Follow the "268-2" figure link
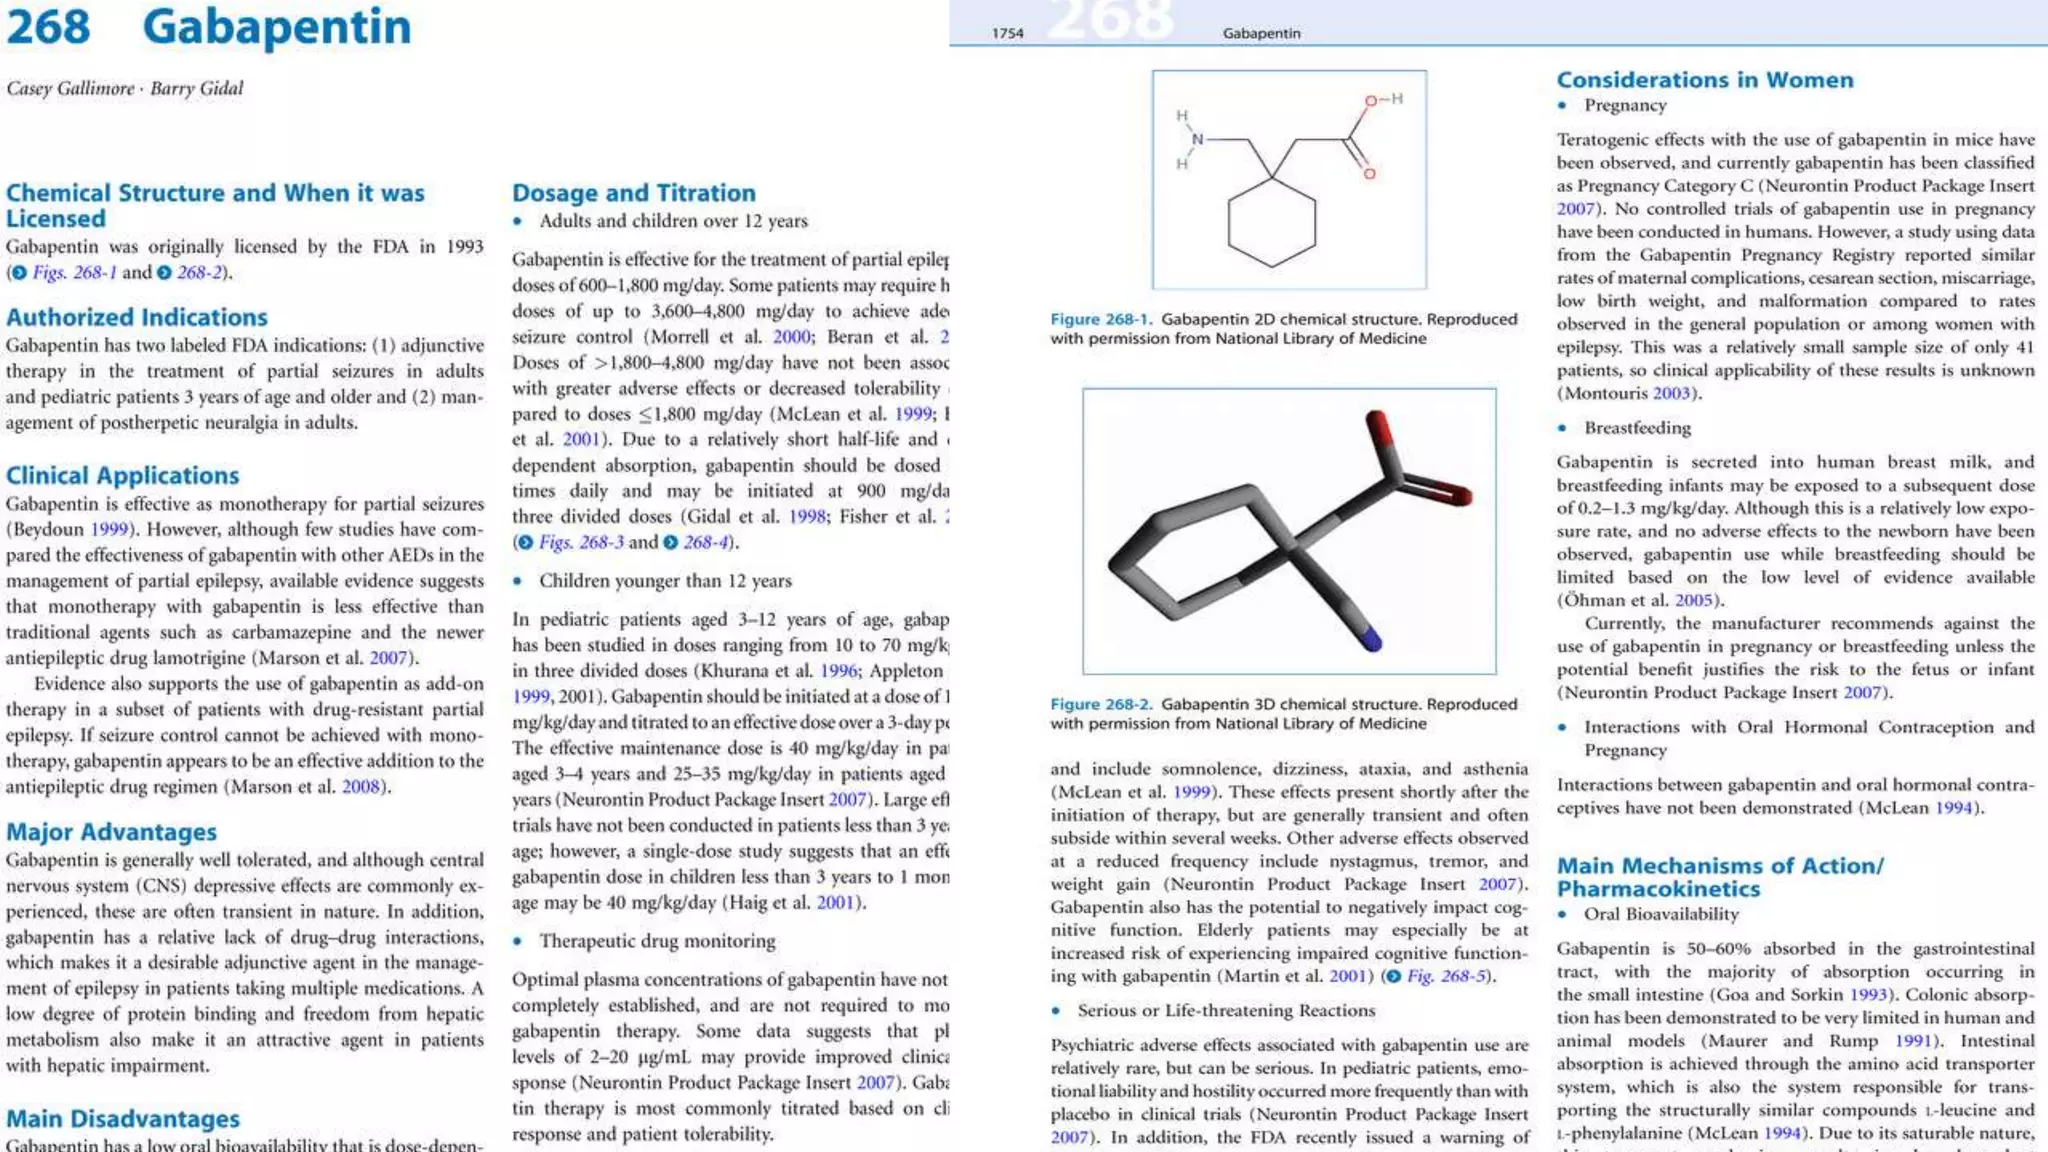Viewport: 2048px width, 1152px height. (199, 273)
